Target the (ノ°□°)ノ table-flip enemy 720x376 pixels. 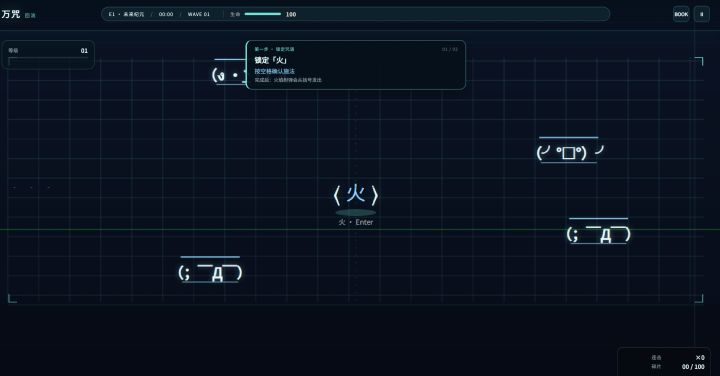point(569,152)
